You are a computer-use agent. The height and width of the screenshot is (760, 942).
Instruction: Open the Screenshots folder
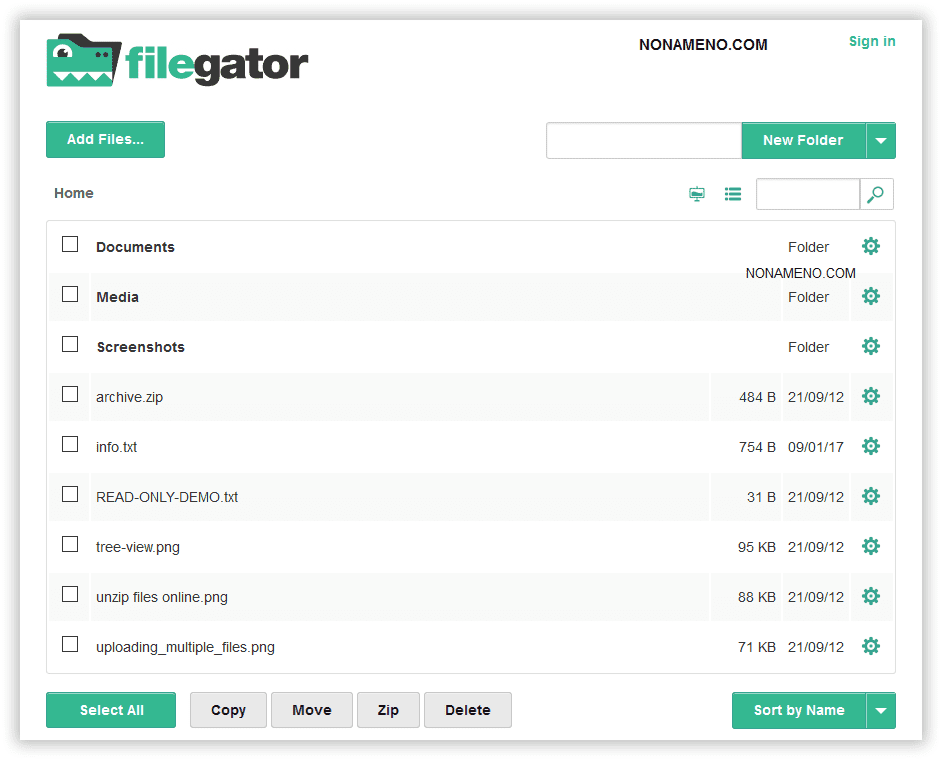pos(140,347)
